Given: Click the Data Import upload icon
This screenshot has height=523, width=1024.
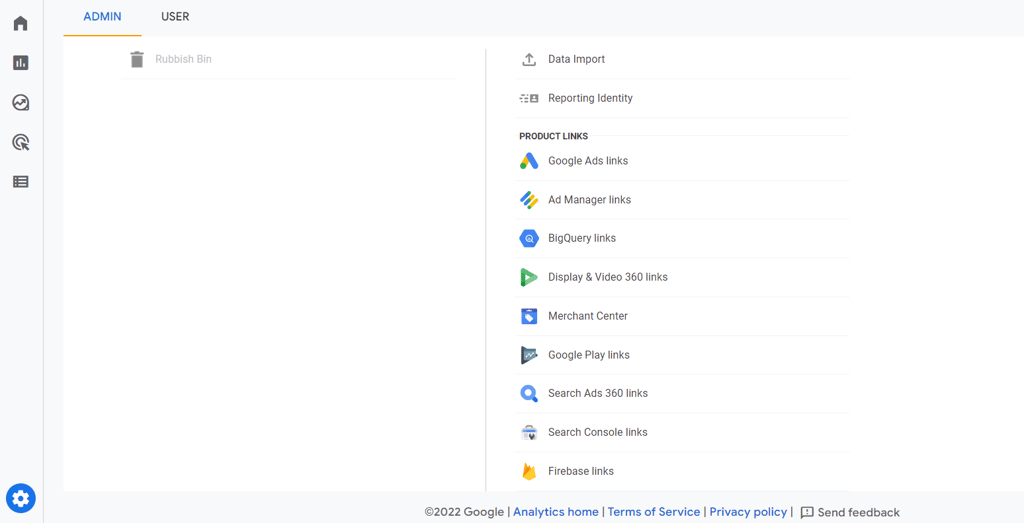Looking at the screenshot, I should [529, 59].
